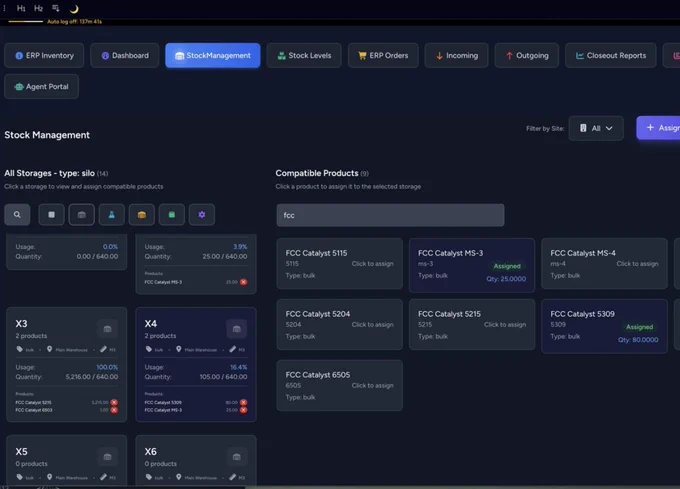Open the Closeout Reports tab
This screenshot has width=680, height=489.
[611, 55]
